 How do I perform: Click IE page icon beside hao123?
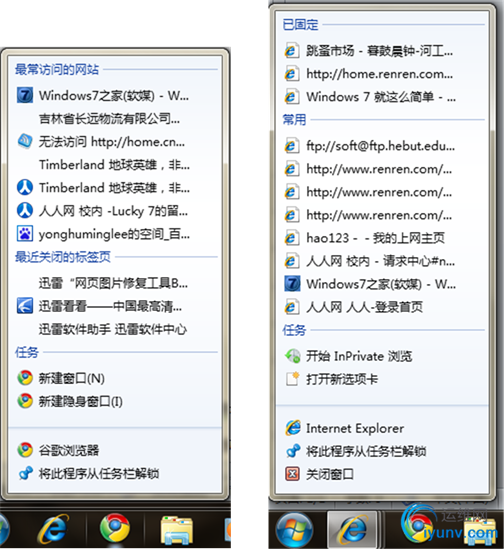(292, 238)
